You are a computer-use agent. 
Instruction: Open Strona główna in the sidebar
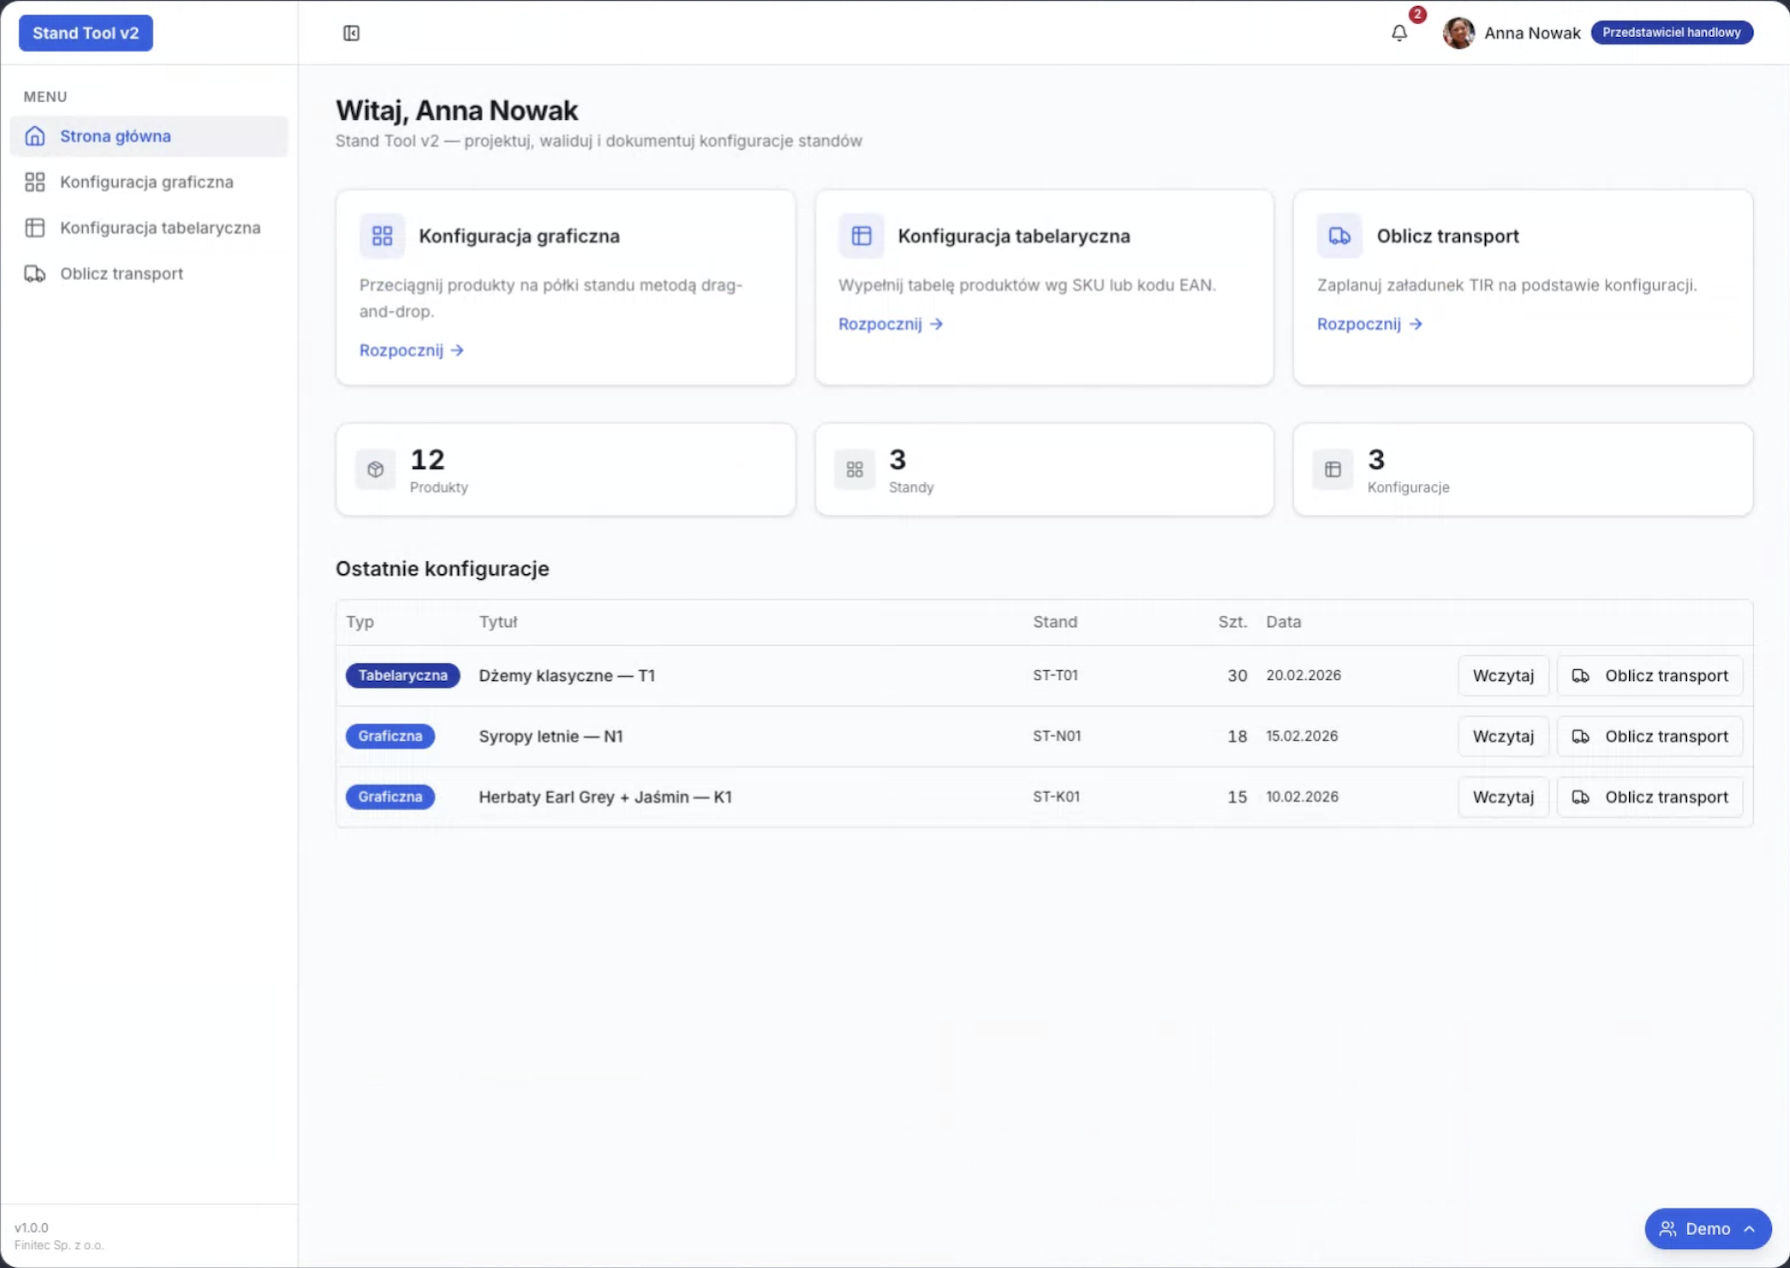[115, 136]
